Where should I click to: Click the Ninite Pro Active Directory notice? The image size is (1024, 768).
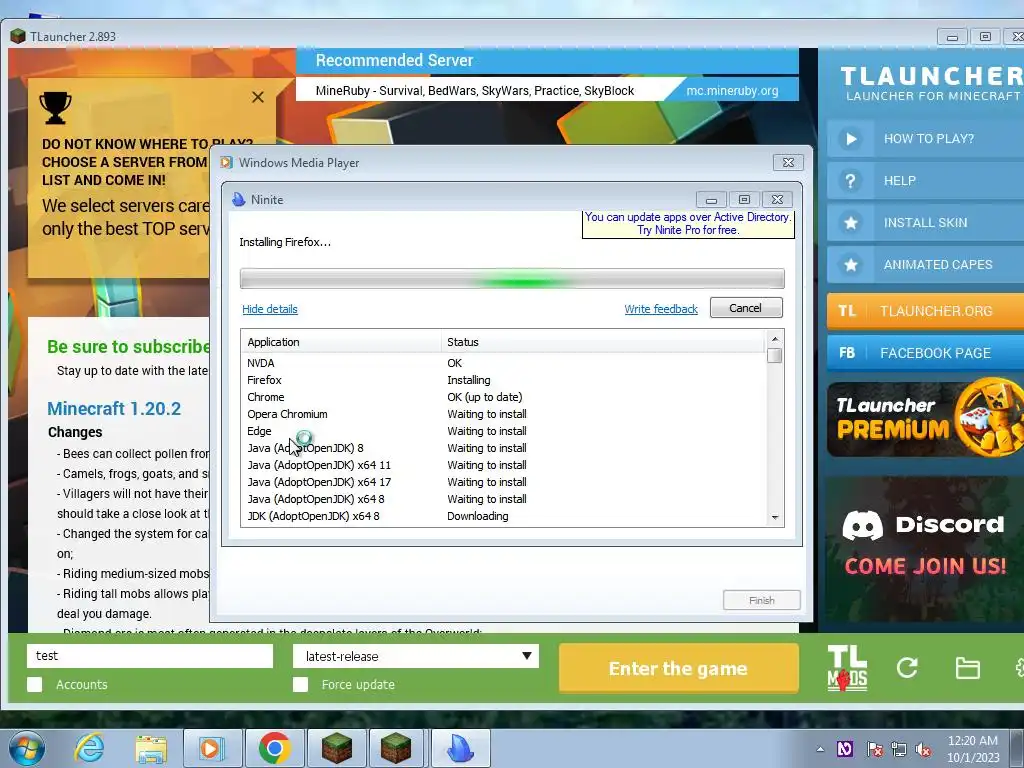coord(688,224)
